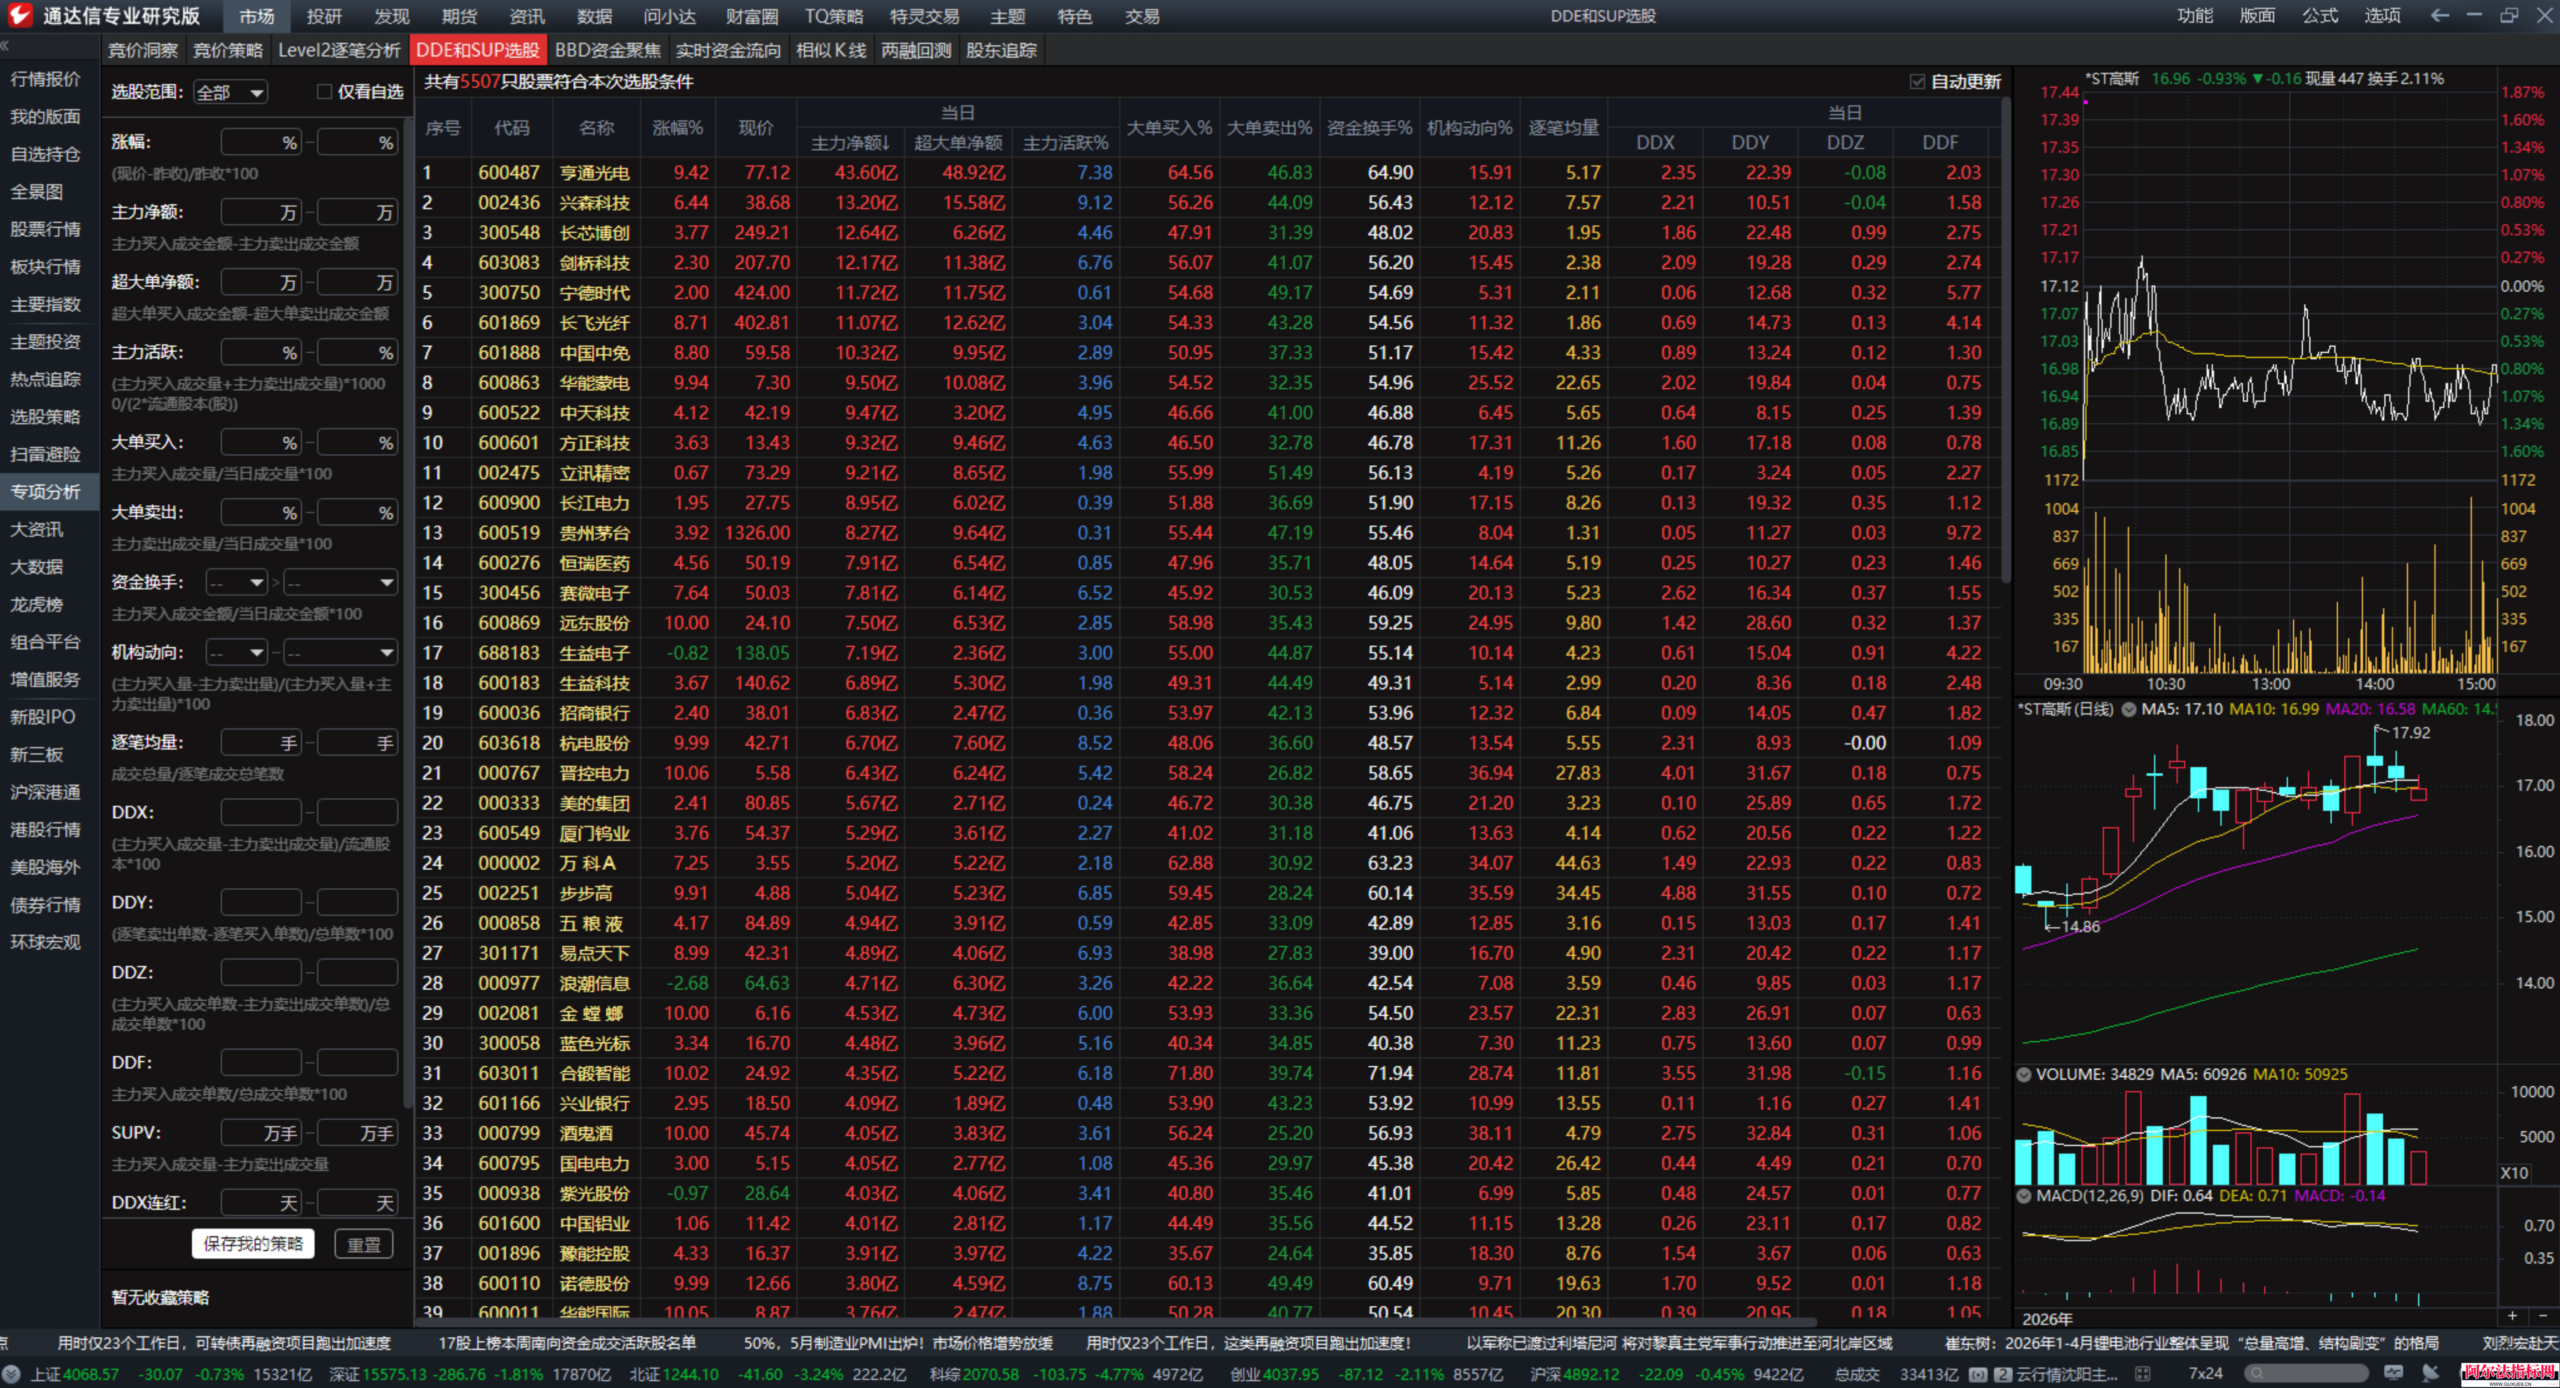The width and height of the screenshot is (2560, 1388).
Task: Open the 资金换手 first operator dropdown
Action: point(236,582)
